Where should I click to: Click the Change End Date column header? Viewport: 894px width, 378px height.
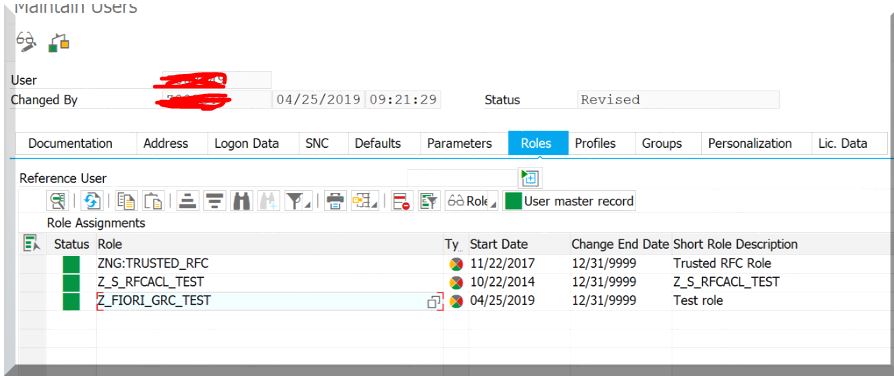(620, 244)
